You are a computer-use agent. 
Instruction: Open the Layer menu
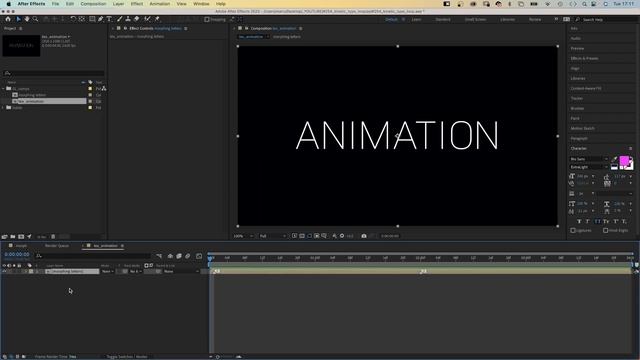click(118, 4)
